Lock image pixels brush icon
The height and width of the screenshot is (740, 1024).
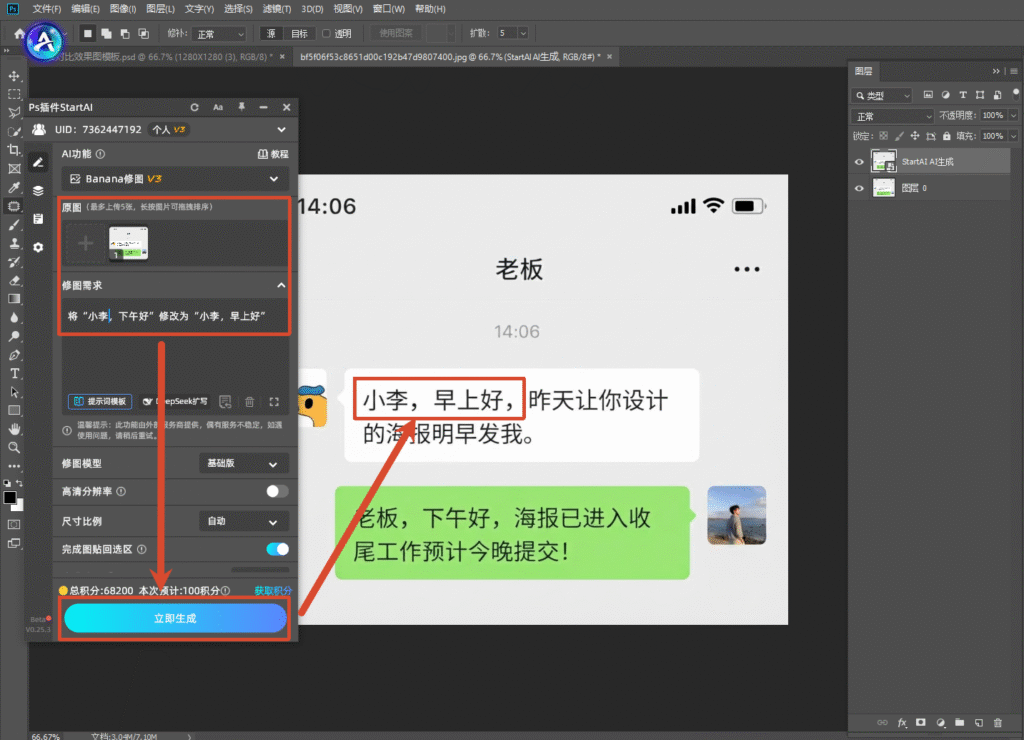click(899, 136)
